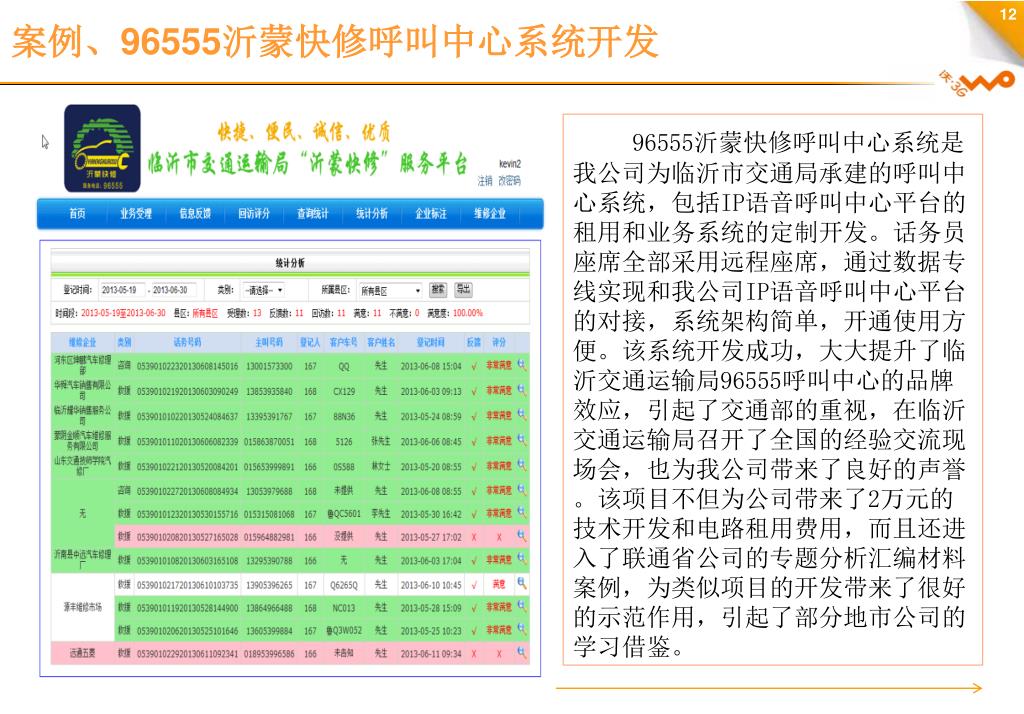Open details magnifier for record 2013-06-08 15:04
1024x714 pixels.
tap(521, 365)
